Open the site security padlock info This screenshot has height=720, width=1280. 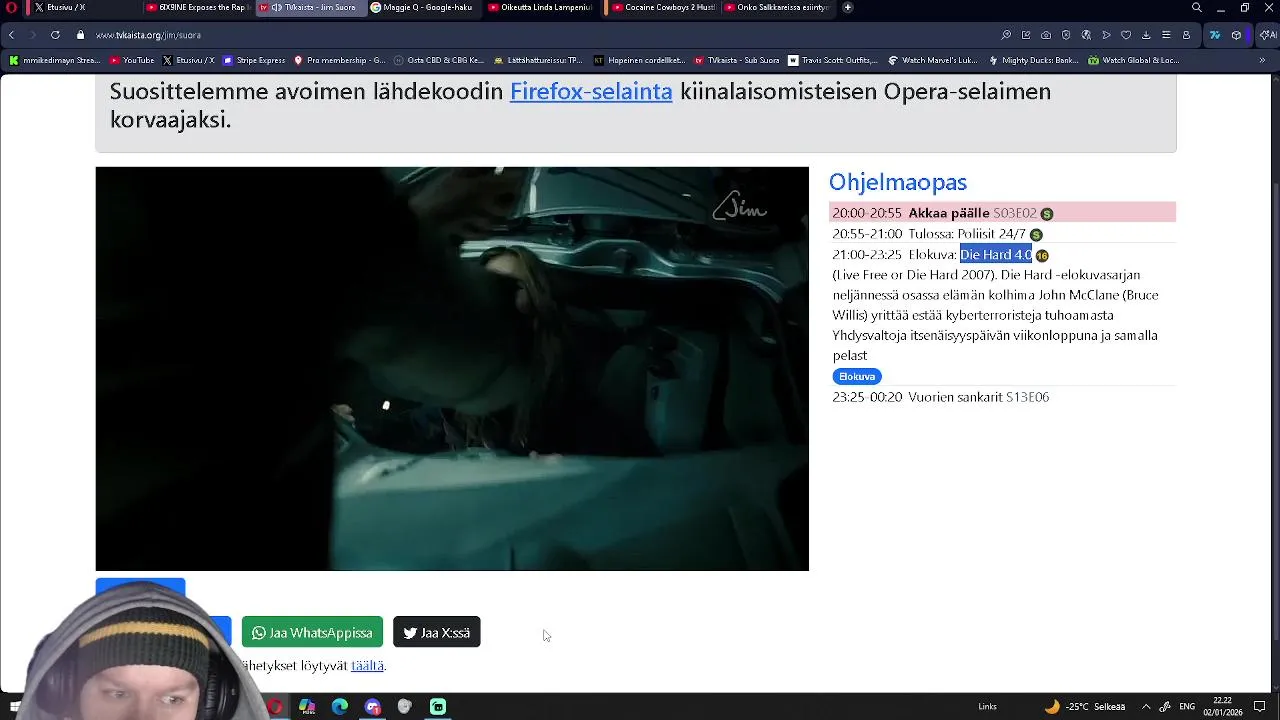pyautogui.click(x=80, y=35)
